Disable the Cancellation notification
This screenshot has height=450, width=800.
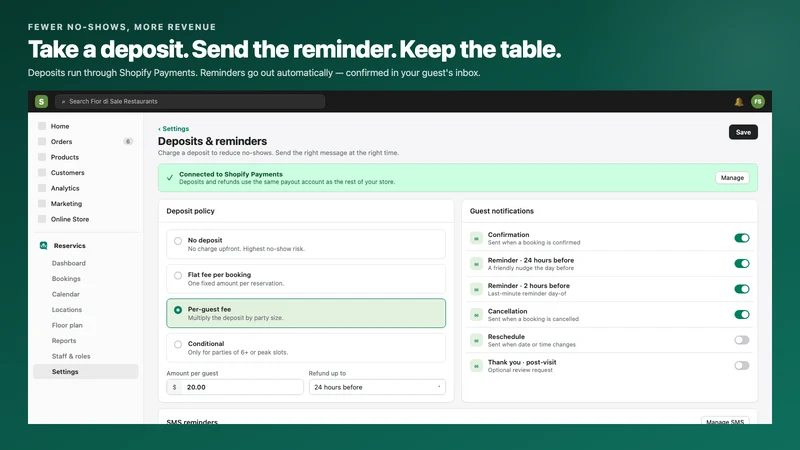point(741,314)
